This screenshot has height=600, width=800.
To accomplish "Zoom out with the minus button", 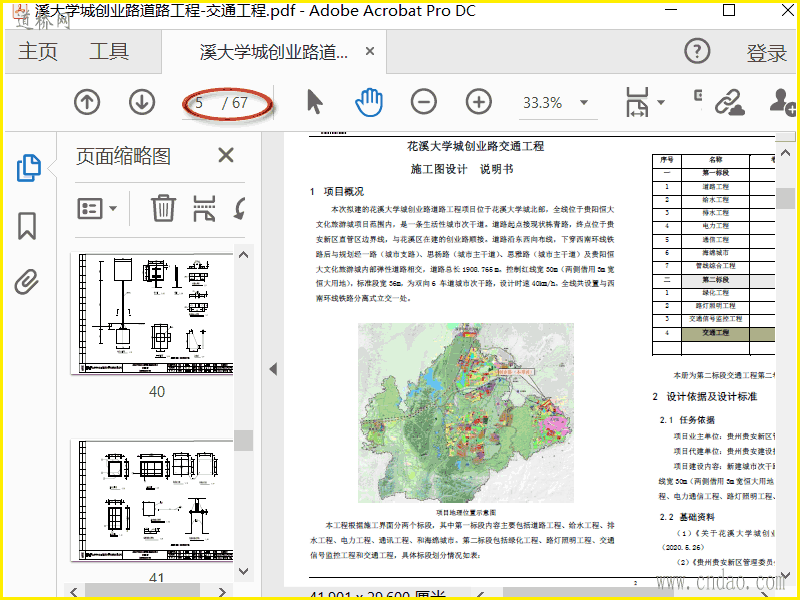I will click(x=424, y=102).
